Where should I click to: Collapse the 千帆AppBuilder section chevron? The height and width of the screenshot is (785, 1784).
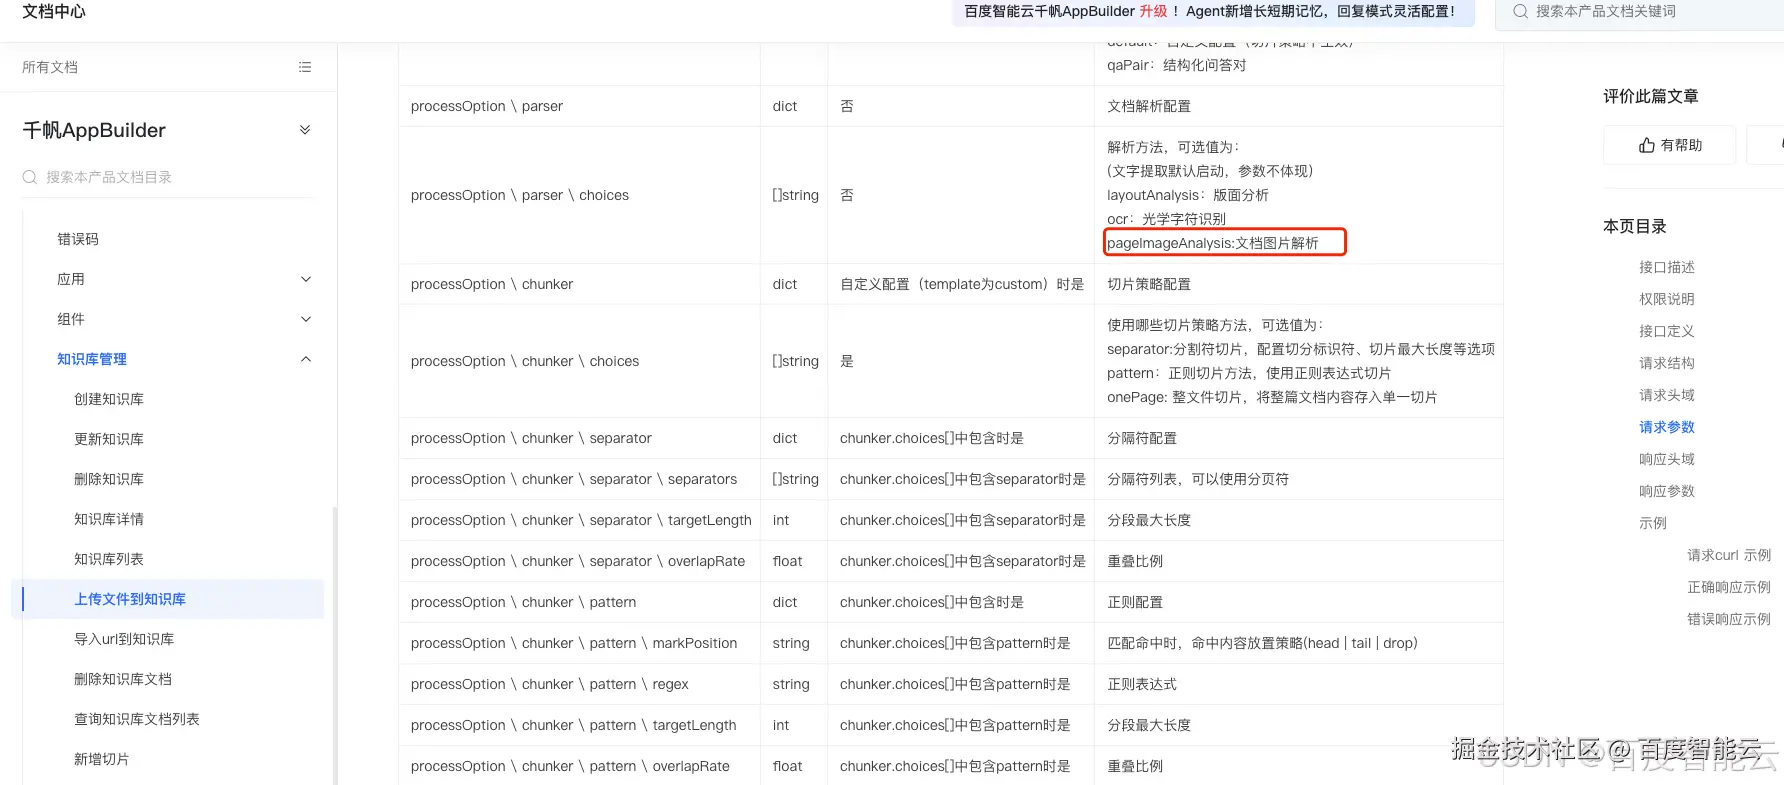(x=305, y=130)
